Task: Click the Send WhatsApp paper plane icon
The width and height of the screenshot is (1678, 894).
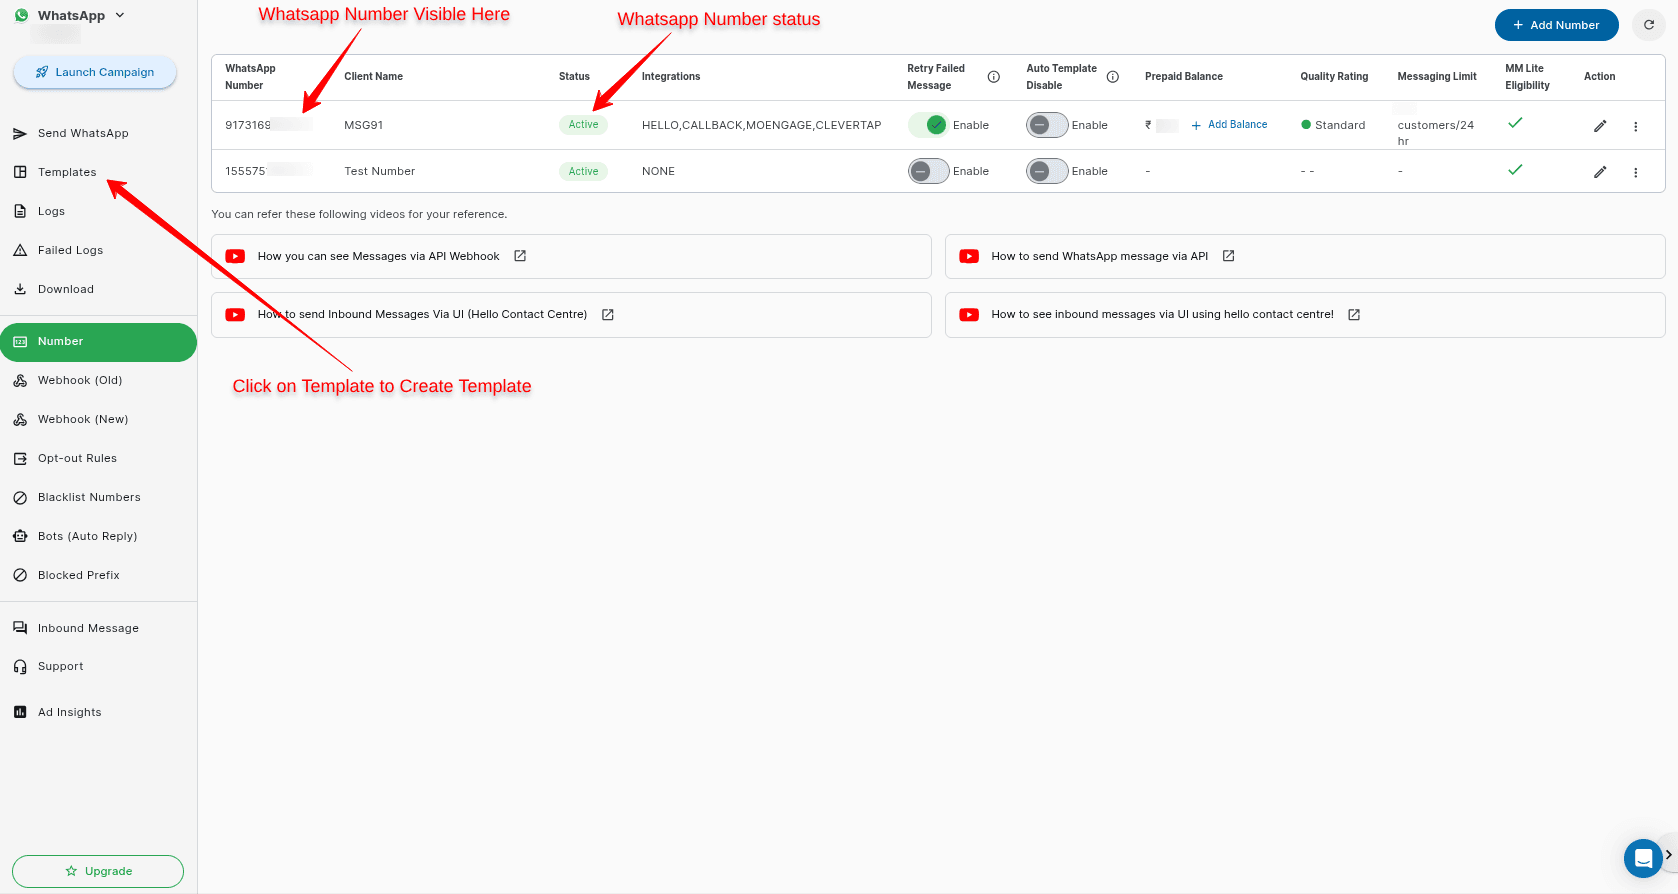Action: pos(20,133)
